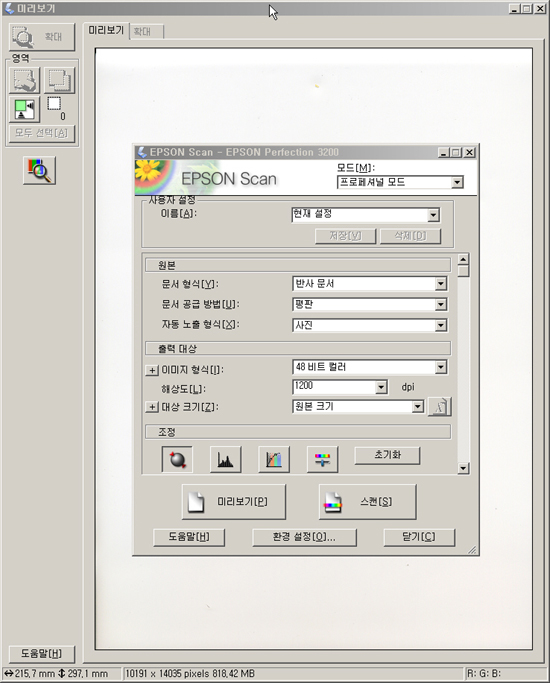Maximize the 미리보기 preview window
Screen dimensions: 550x683
pyautogui.click(x=527, y=8)
